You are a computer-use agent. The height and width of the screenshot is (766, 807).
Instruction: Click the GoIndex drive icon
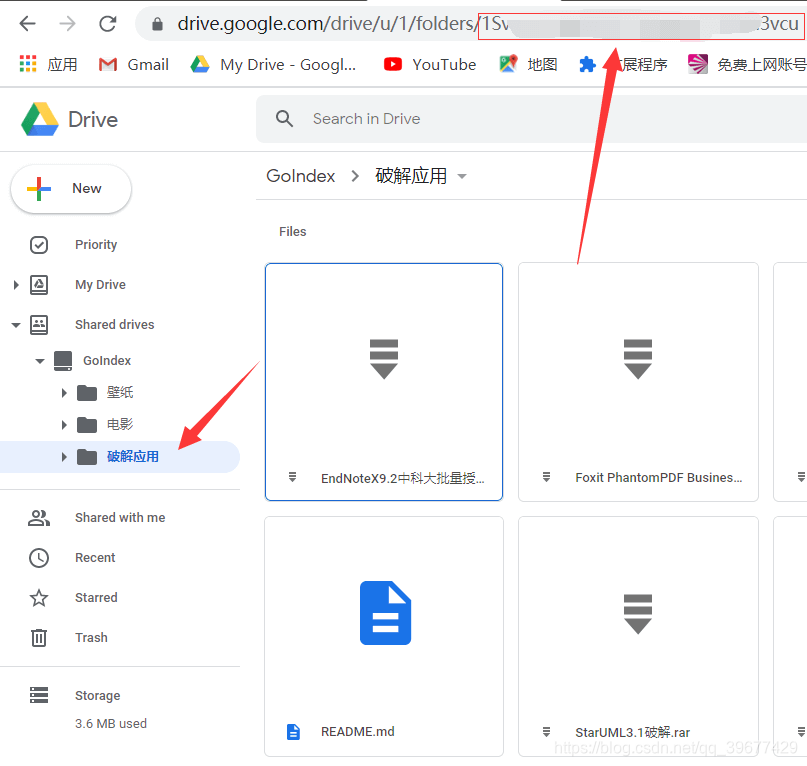coord(63,361)
